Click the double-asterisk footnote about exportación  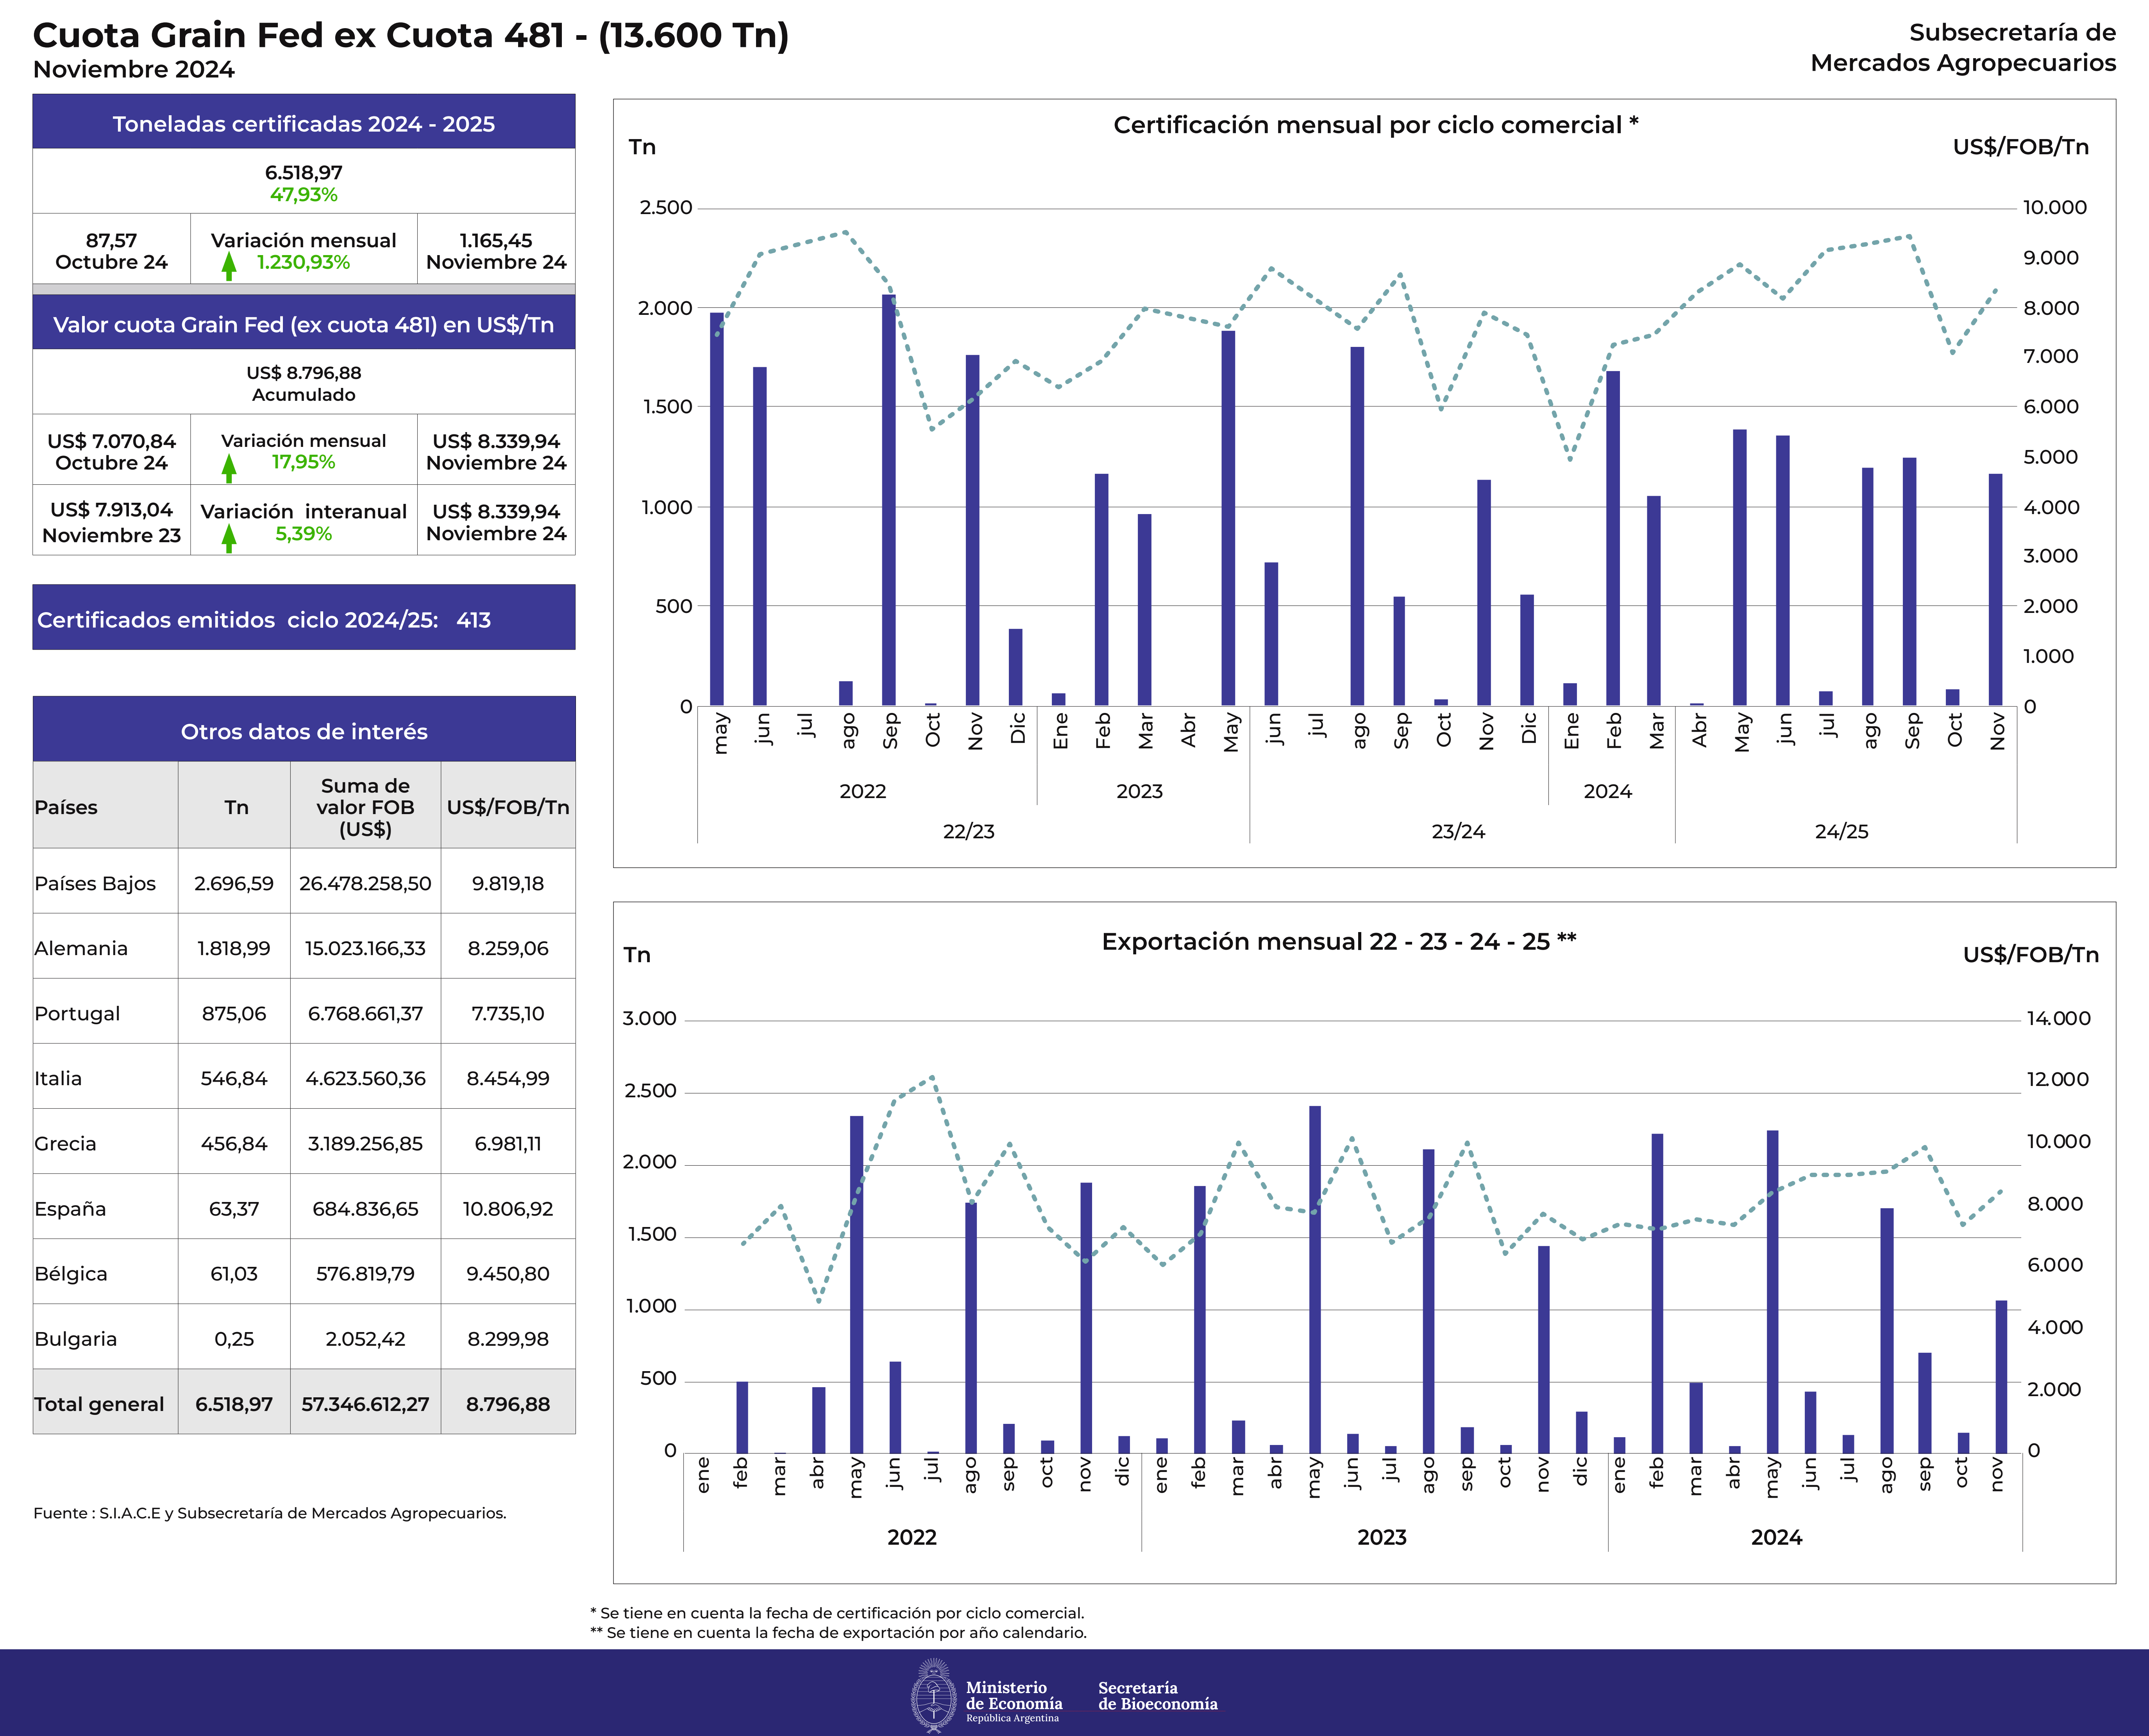pos(838,1632)
